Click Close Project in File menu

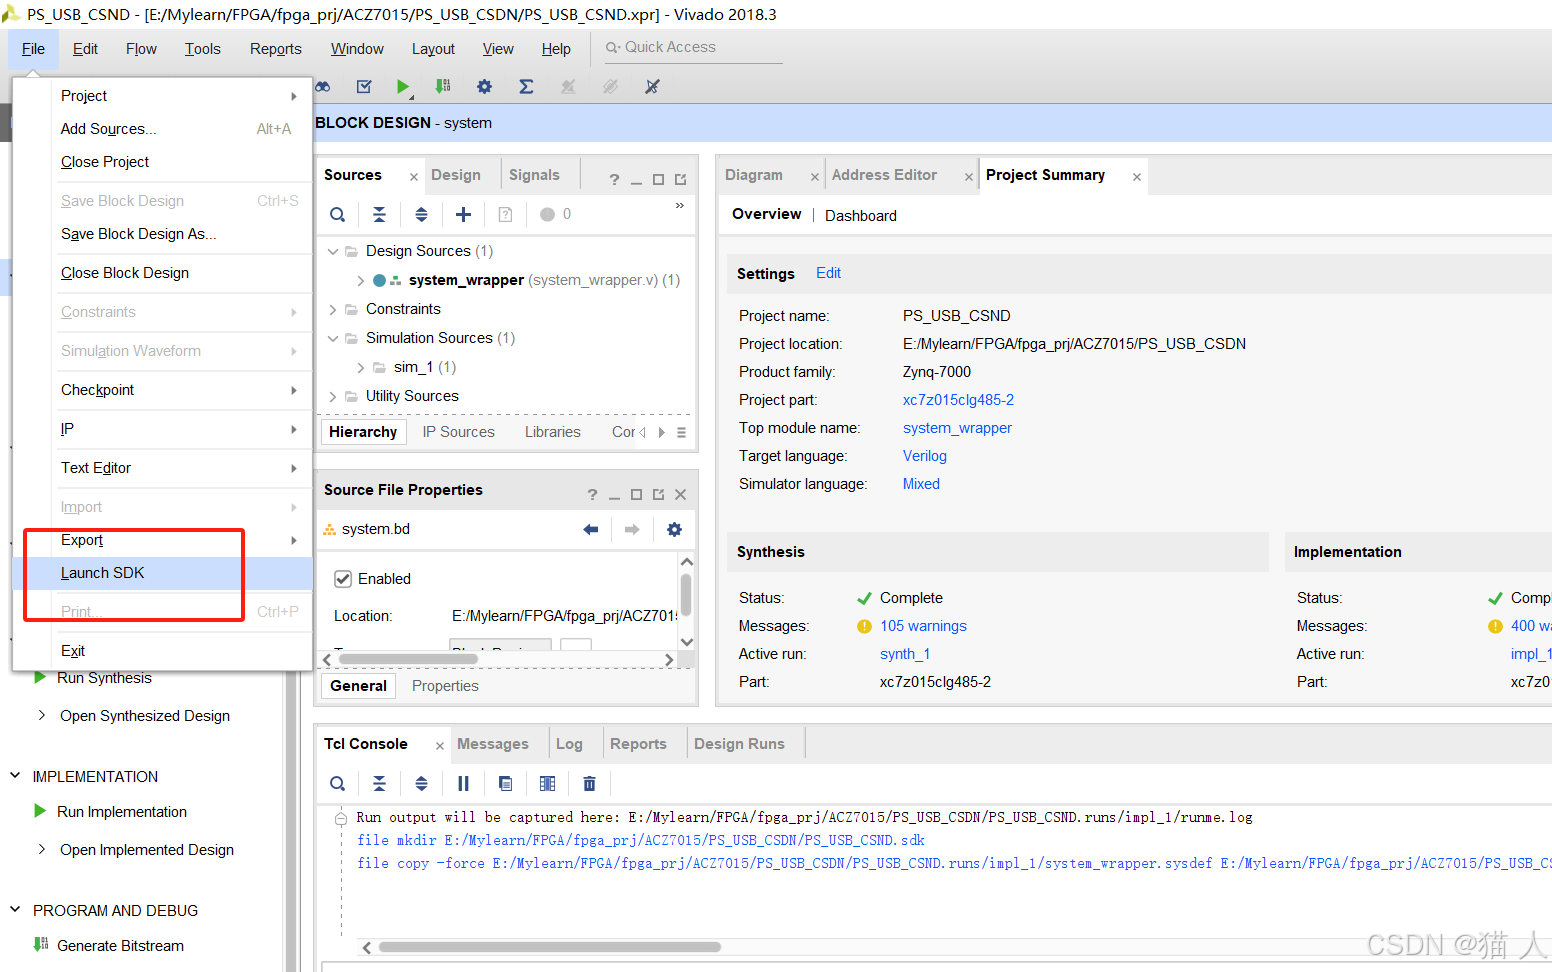(163, 162)
